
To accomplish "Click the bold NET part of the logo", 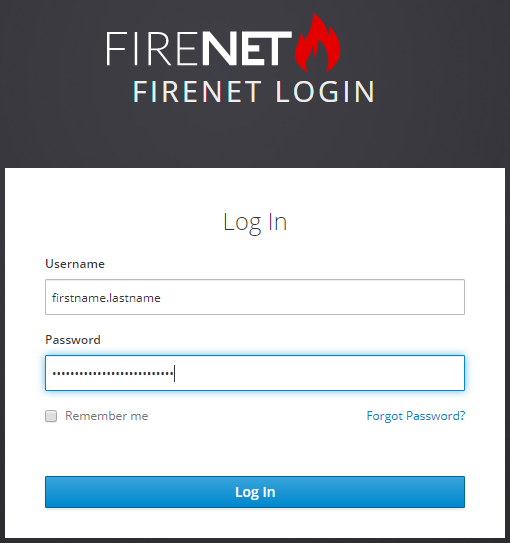I will pos(247,48).
